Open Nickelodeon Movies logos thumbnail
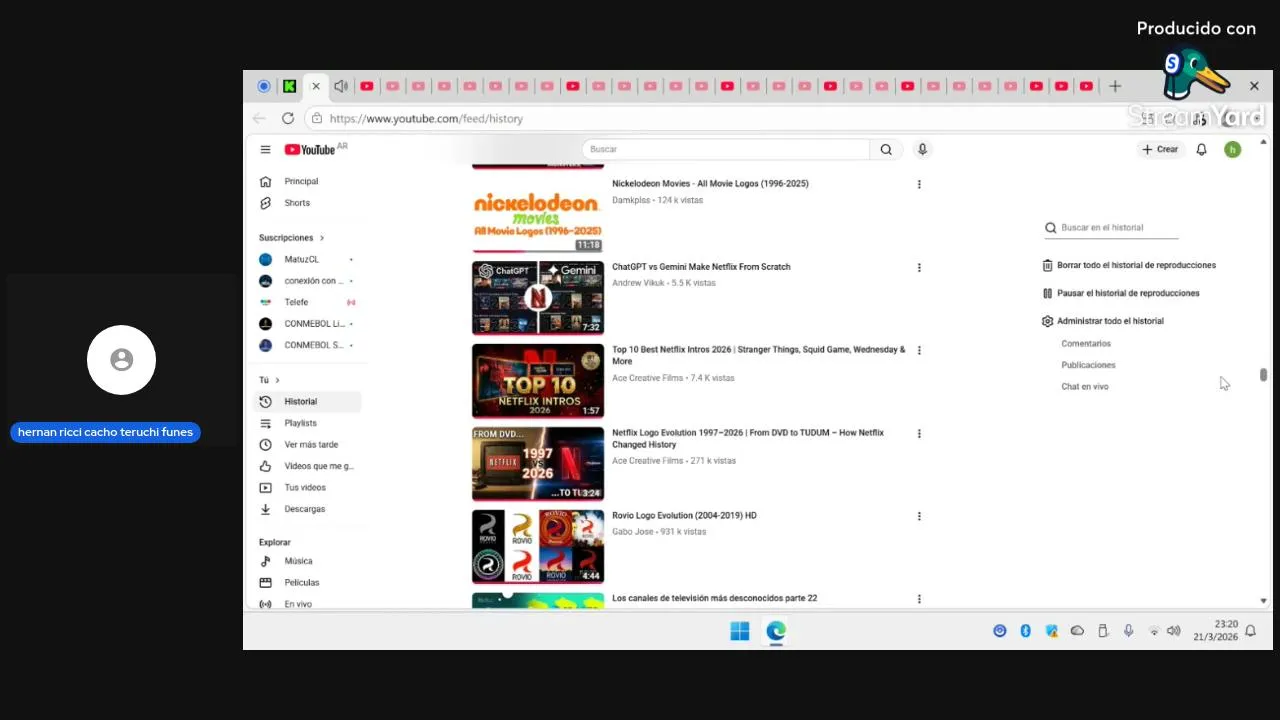The image size is (1280, 720). click(538, 215)
